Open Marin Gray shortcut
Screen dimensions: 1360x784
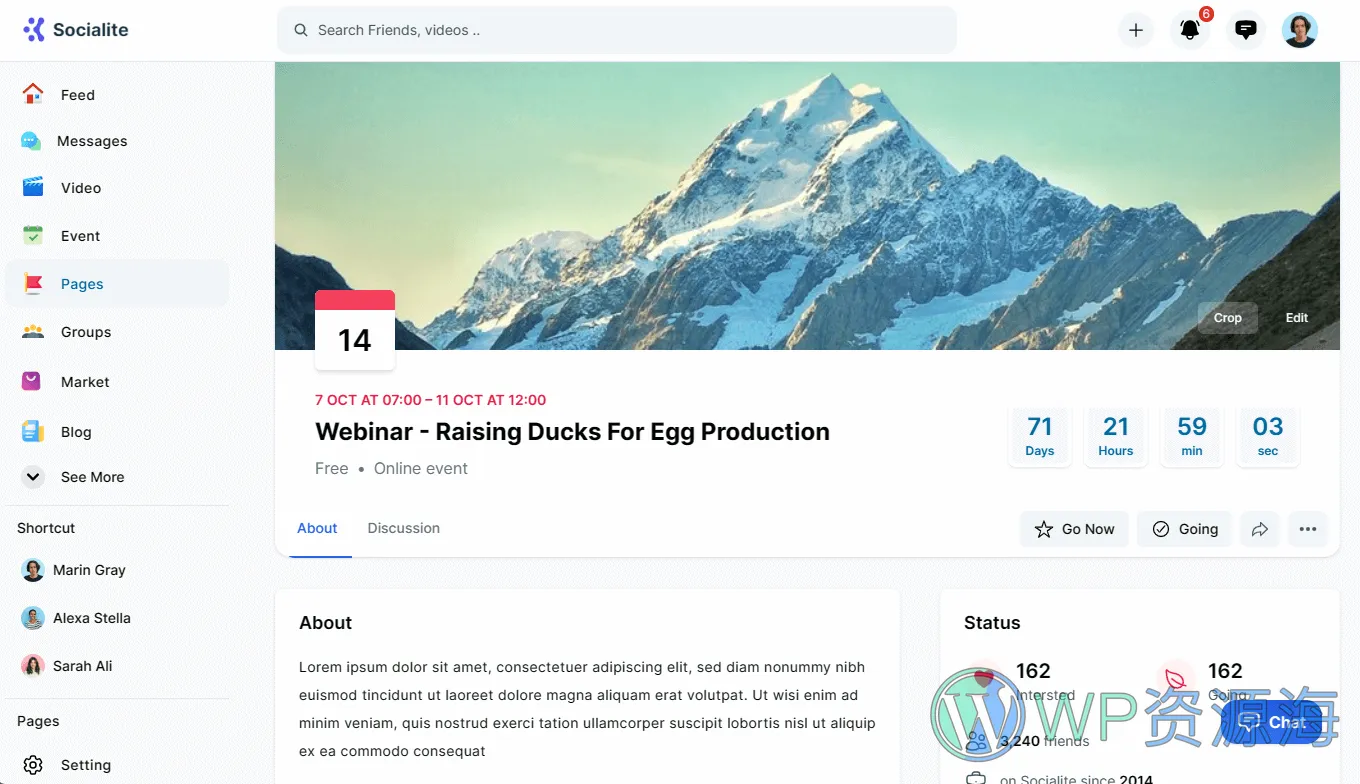88,570
